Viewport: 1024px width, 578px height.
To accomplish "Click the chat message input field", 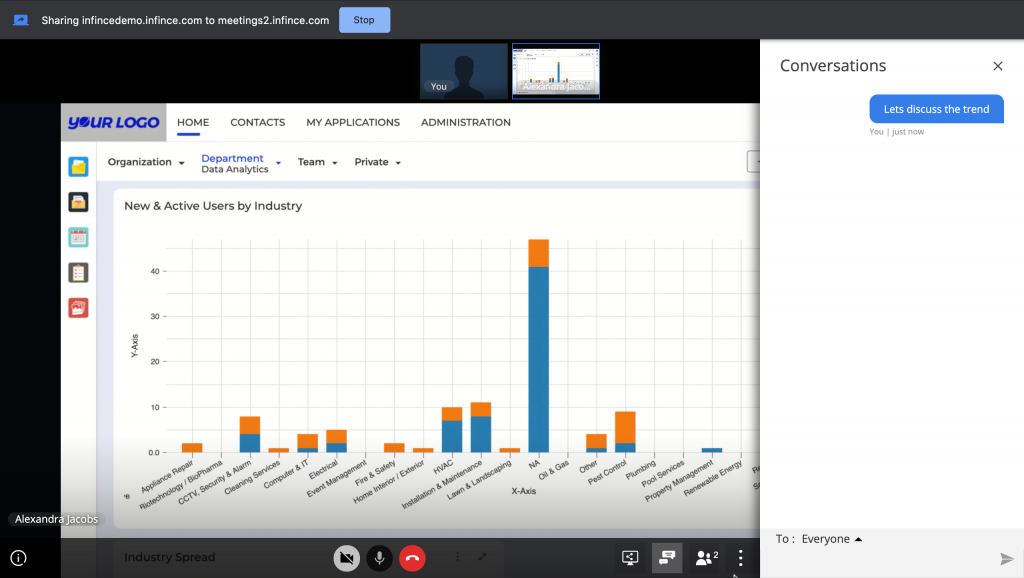I will (x=882, y=560).
